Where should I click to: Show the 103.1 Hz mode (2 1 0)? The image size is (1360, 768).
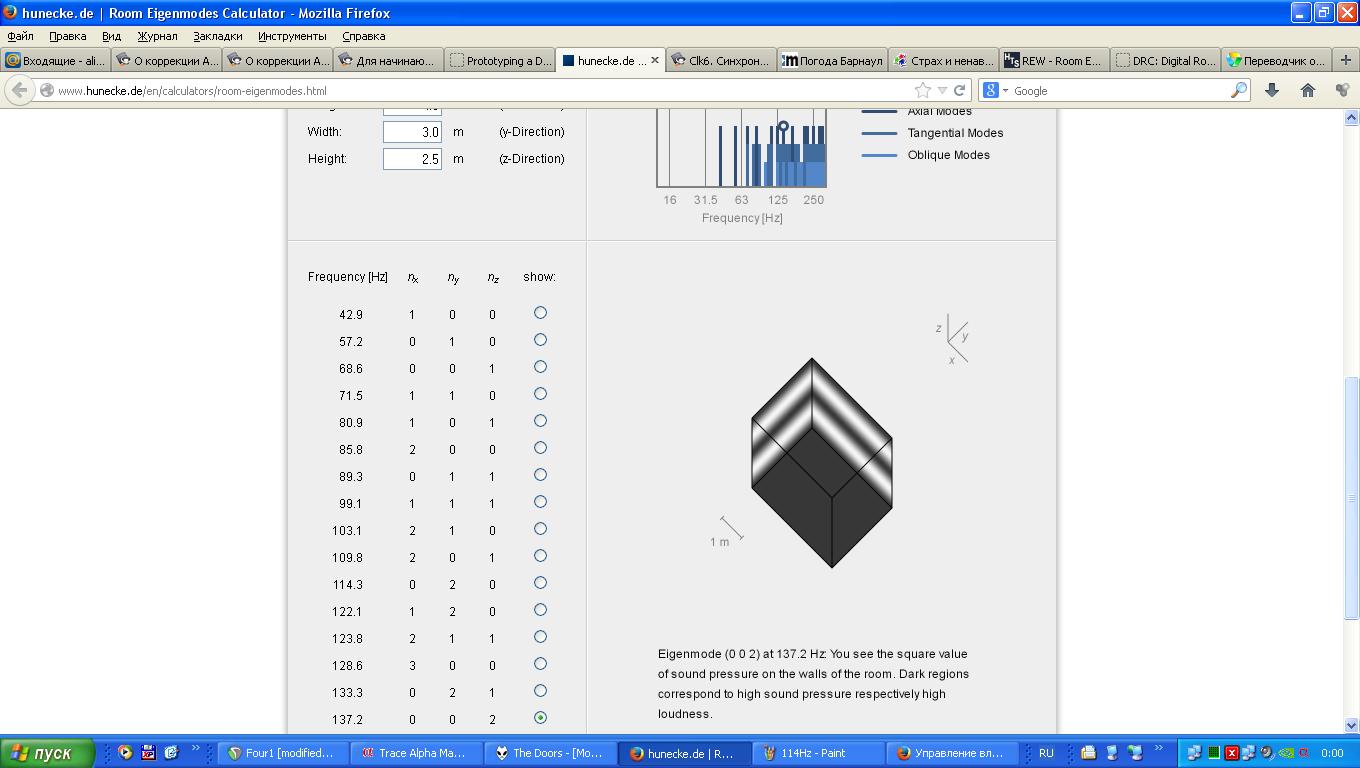540,529
